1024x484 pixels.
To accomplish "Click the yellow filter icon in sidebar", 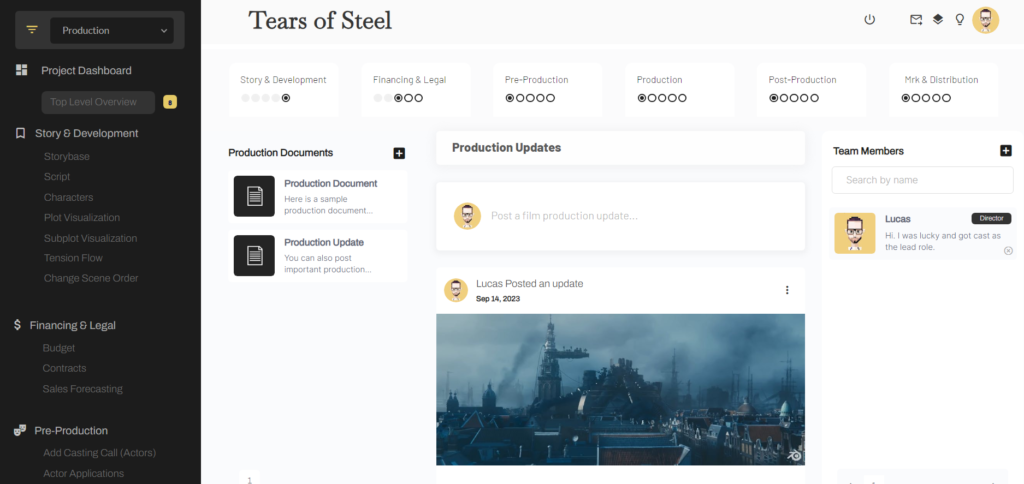I will (32, 30).
